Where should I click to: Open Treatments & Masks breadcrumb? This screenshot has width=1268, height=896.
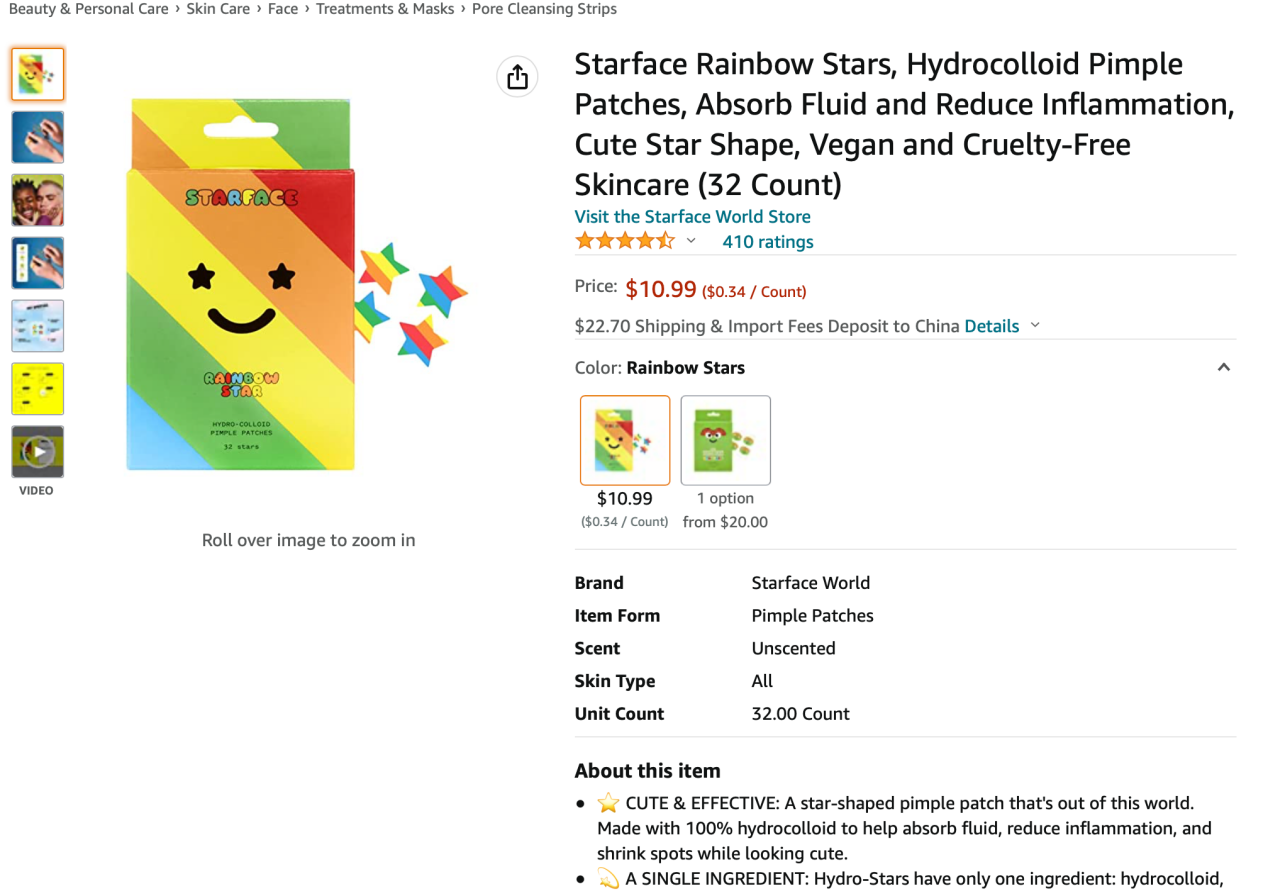(x=385, y=9)
